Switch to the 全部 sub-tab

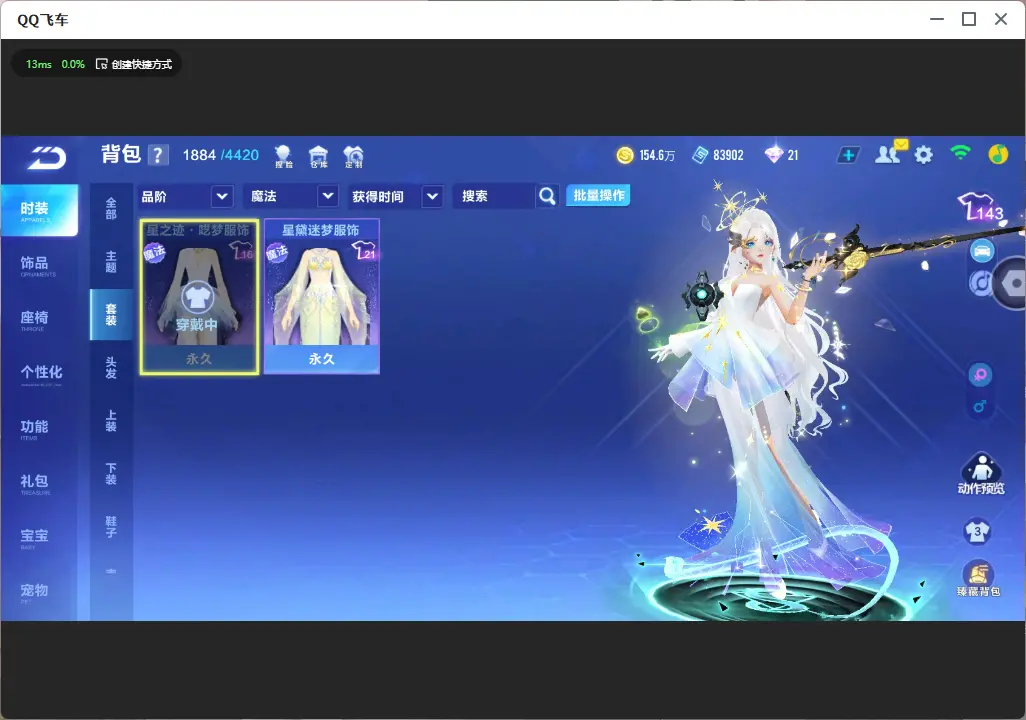(111, 209)
